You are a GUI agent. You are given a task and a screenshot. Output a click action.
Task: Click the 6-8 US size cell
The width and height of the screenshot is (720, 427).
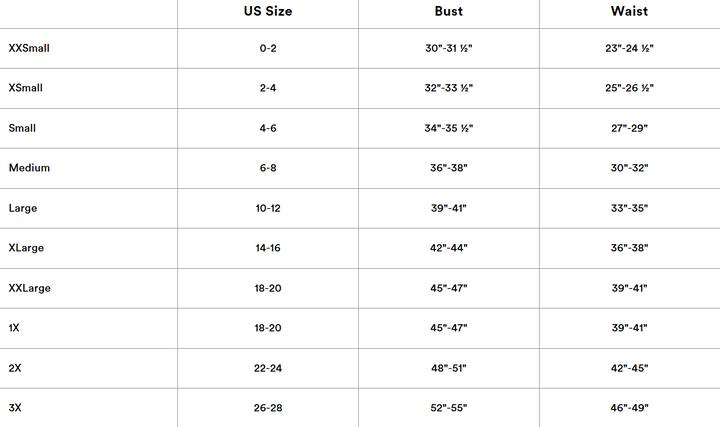point(267,168)
